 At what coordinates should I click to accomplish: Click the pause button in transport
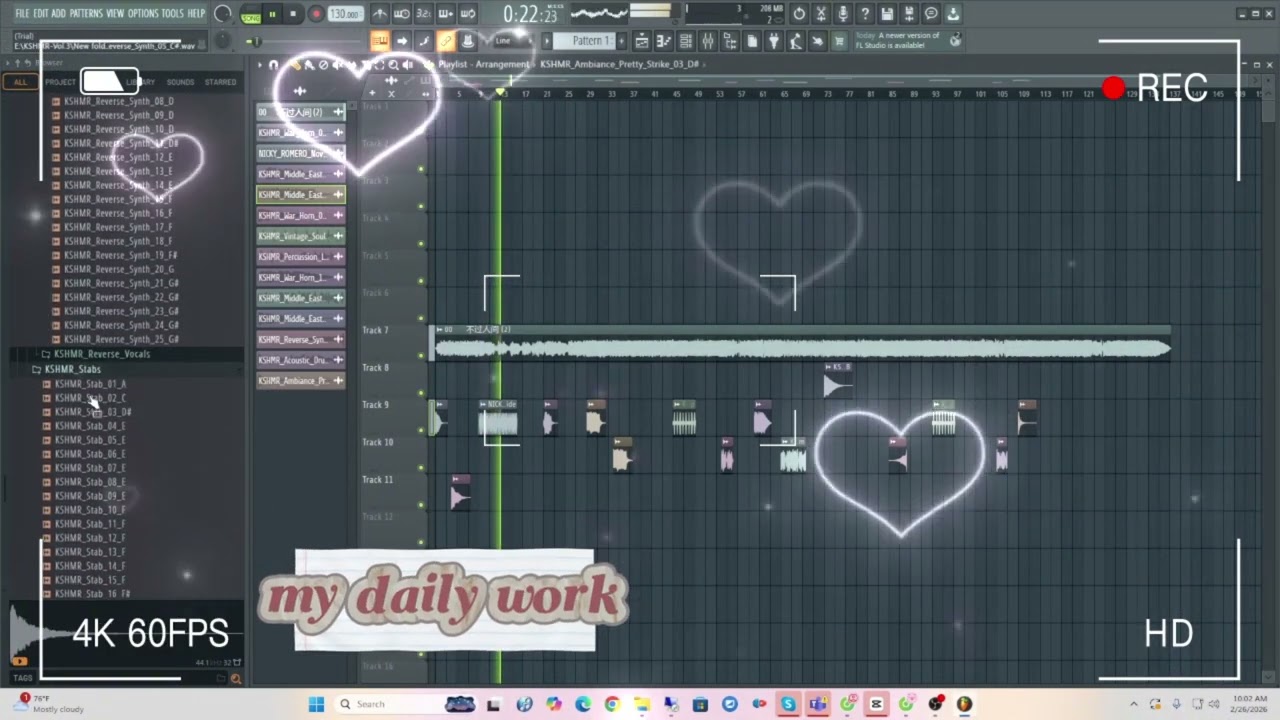coord(272,14)
